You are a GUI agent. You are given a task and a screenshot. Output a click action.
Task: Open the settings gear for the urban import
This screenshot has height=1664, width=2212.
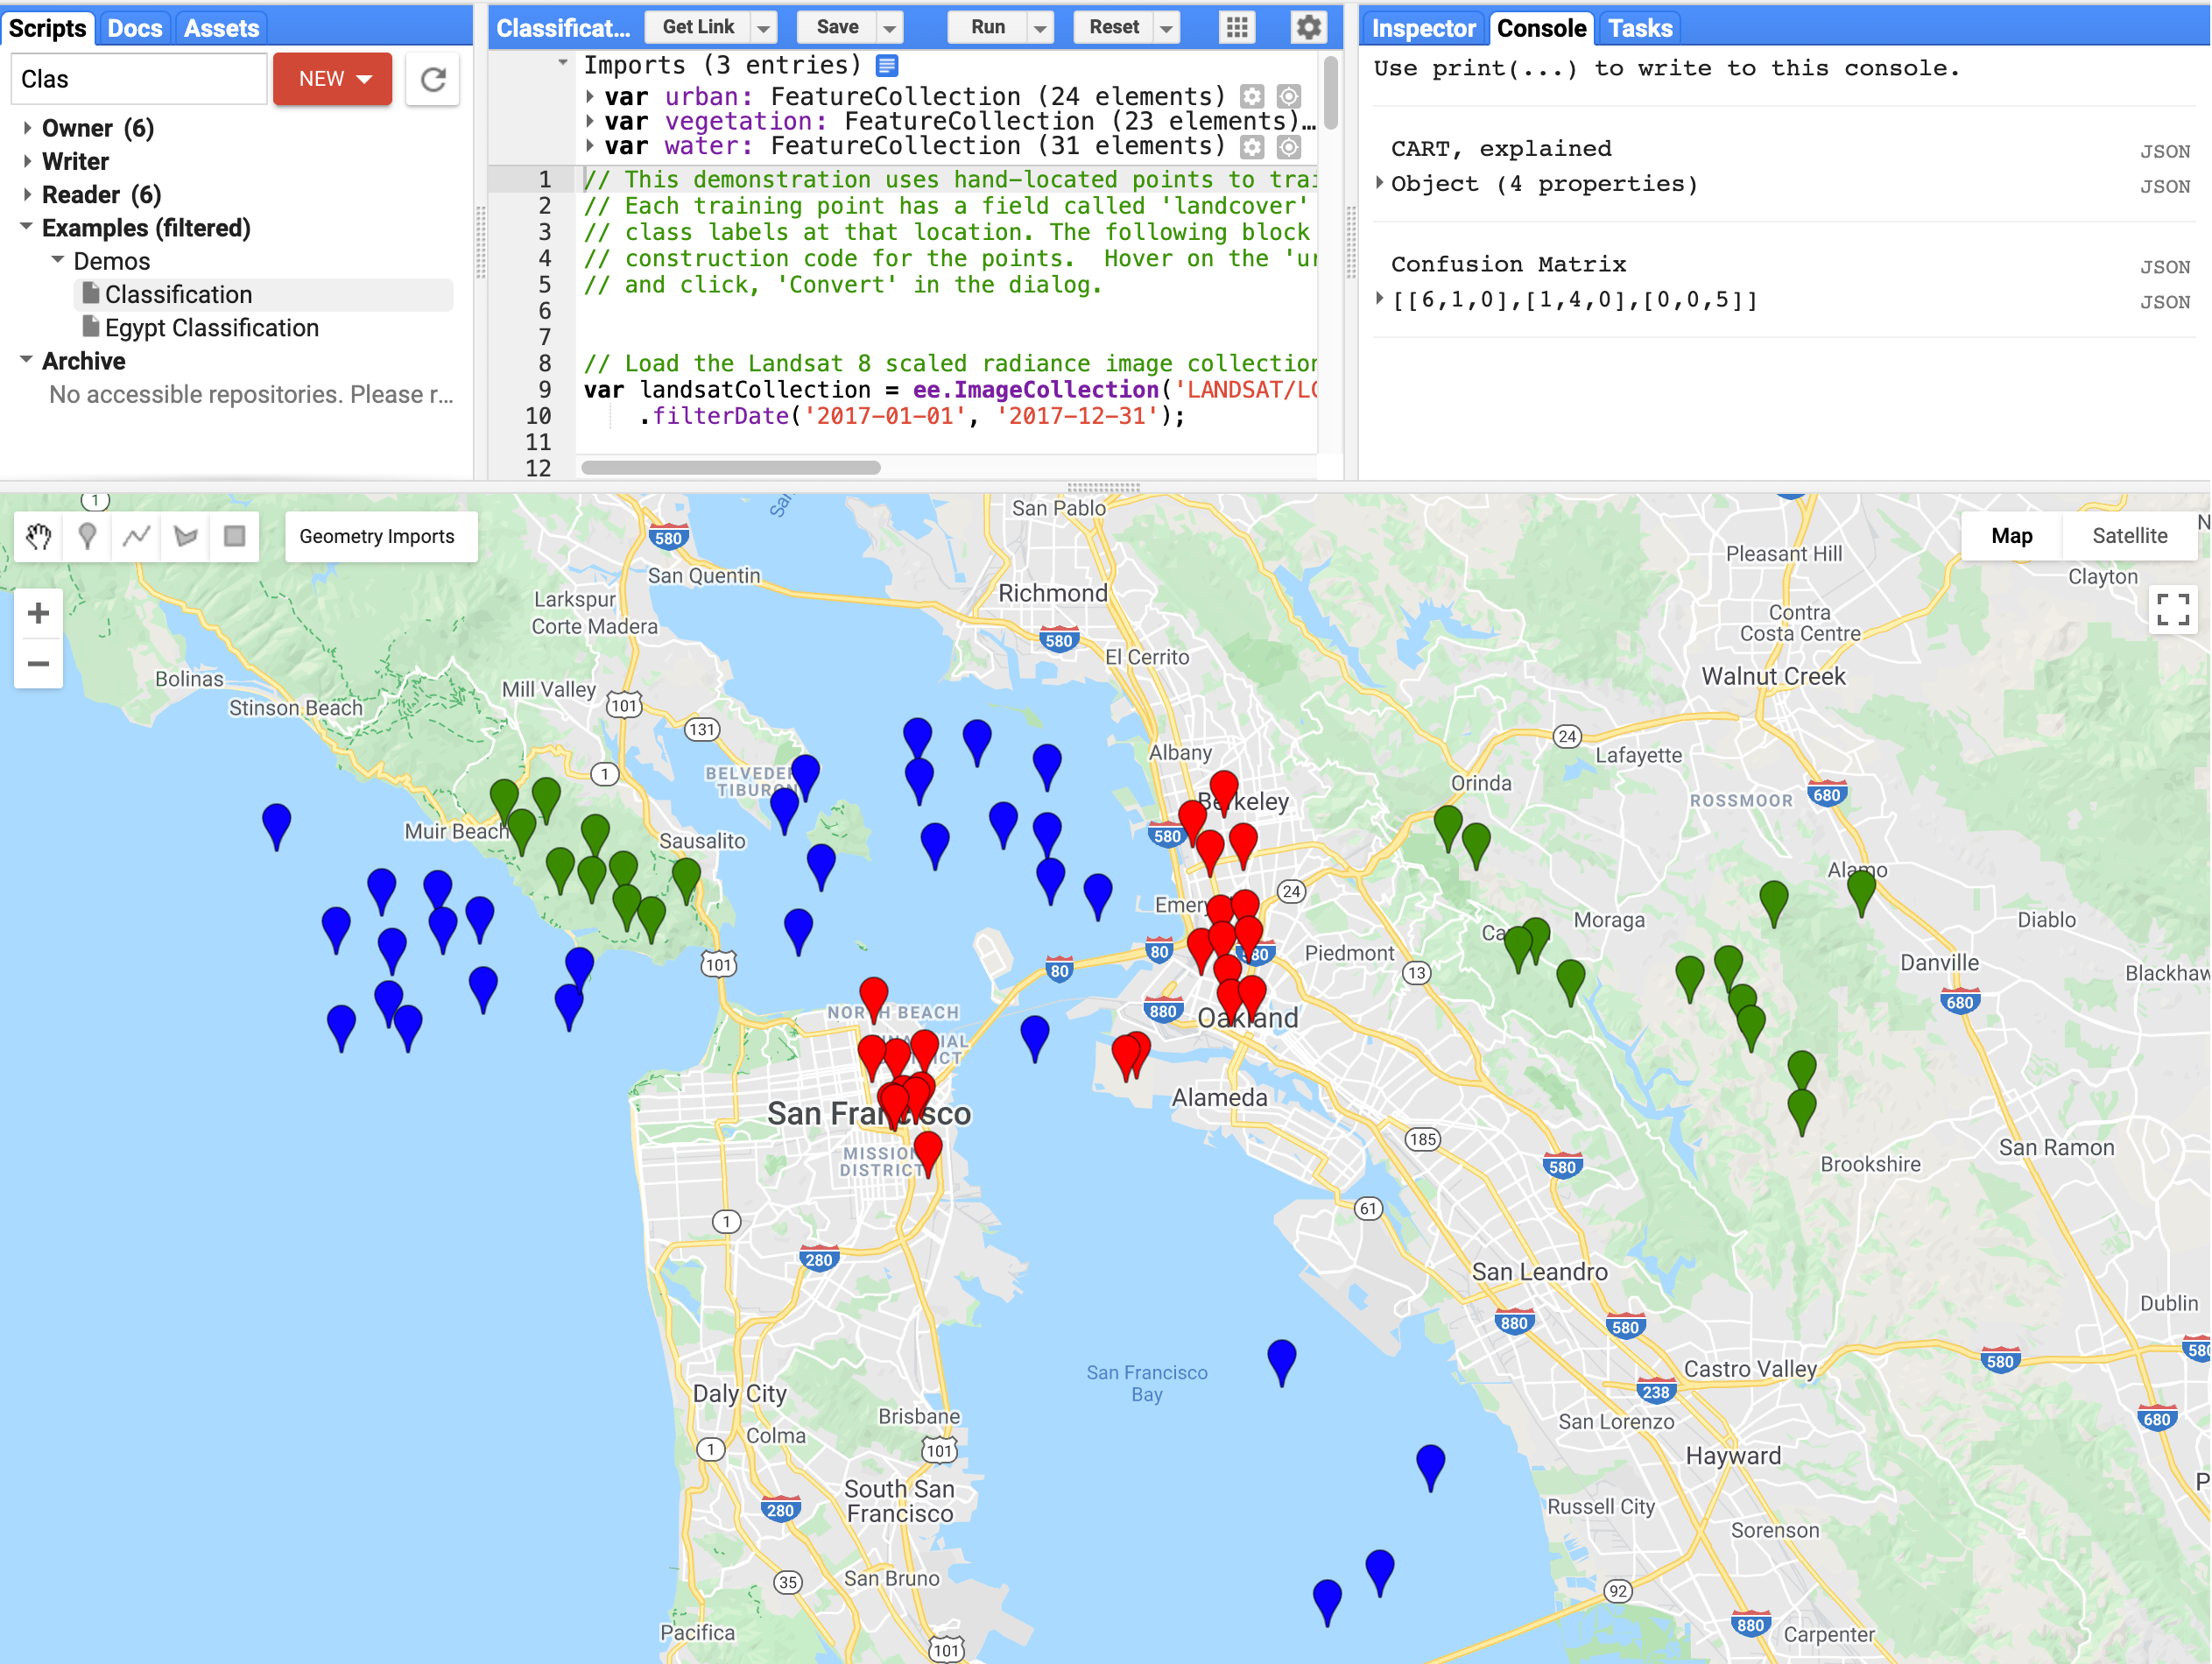(1251, 96)
